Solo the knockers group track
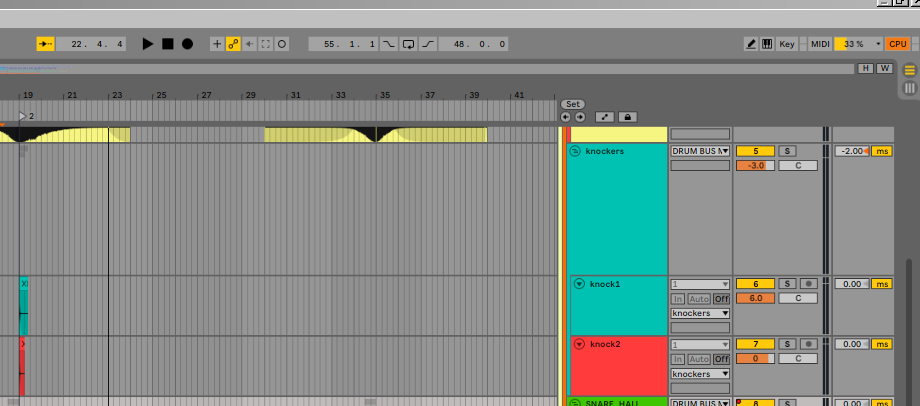920x406 pixels. click(786, 151)
